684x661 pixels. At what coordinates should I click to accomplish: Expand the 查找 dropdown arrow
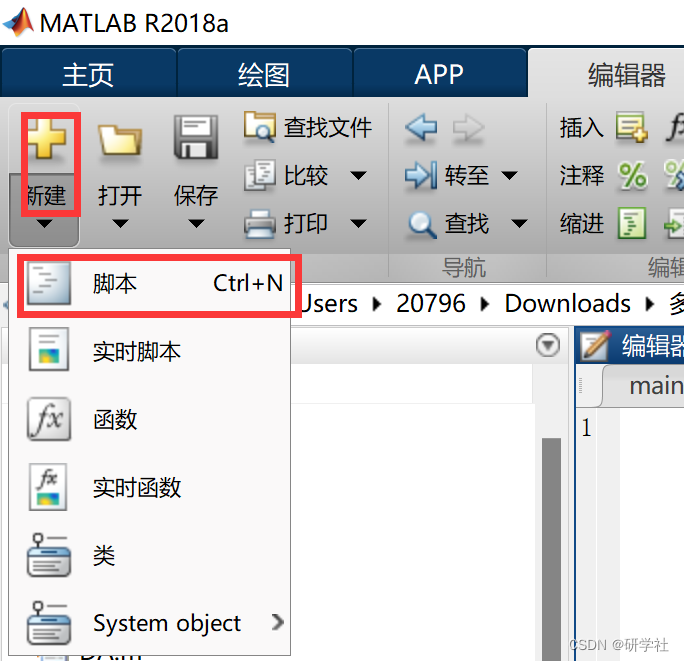[519, 224]
